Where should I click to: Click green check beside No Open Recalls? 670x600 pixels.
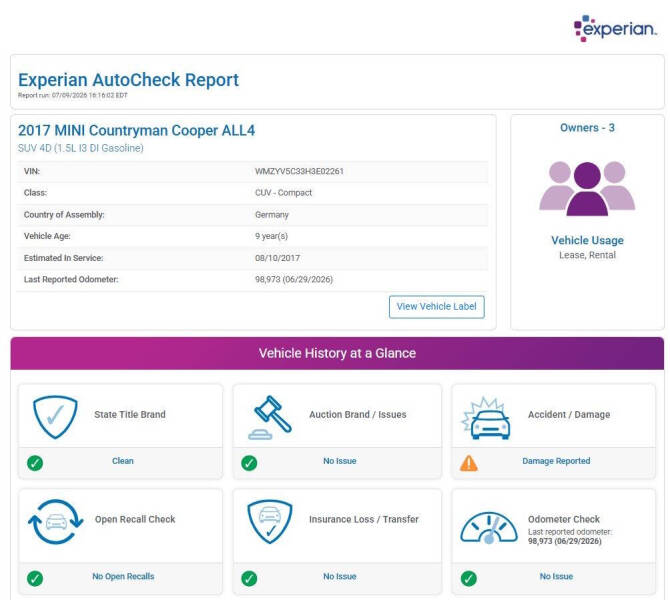coord(35,578)
